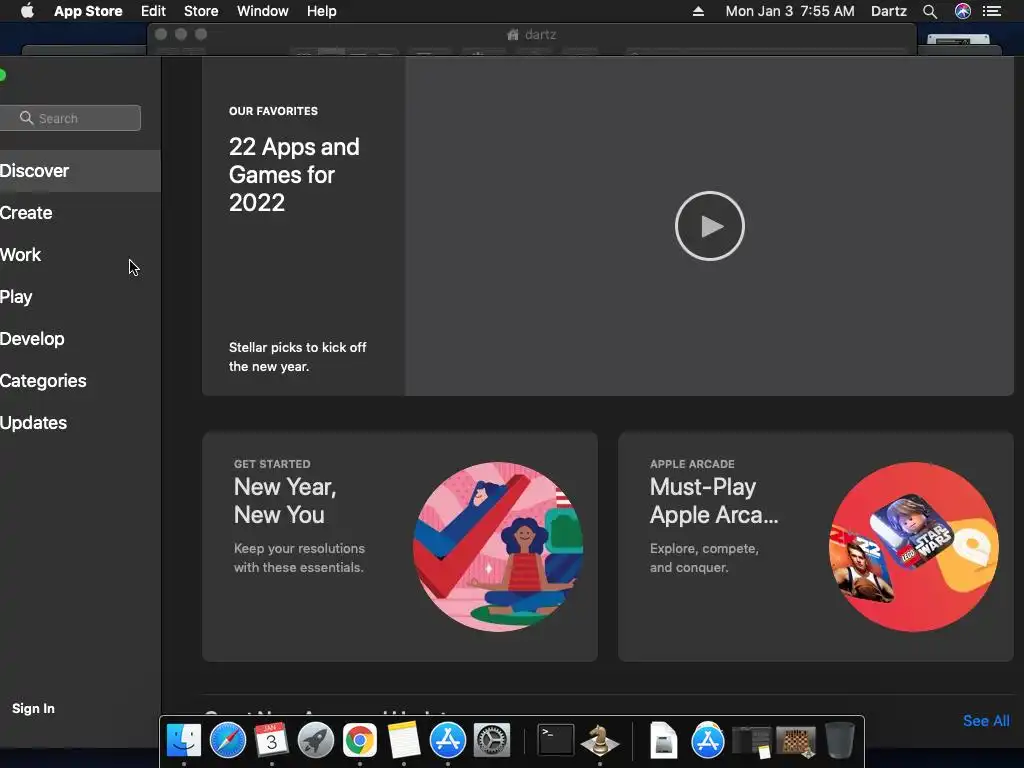This screenshot has height=768, width=1024.
Task: Click the App Store search field
Action: click(x=70, y=118)
